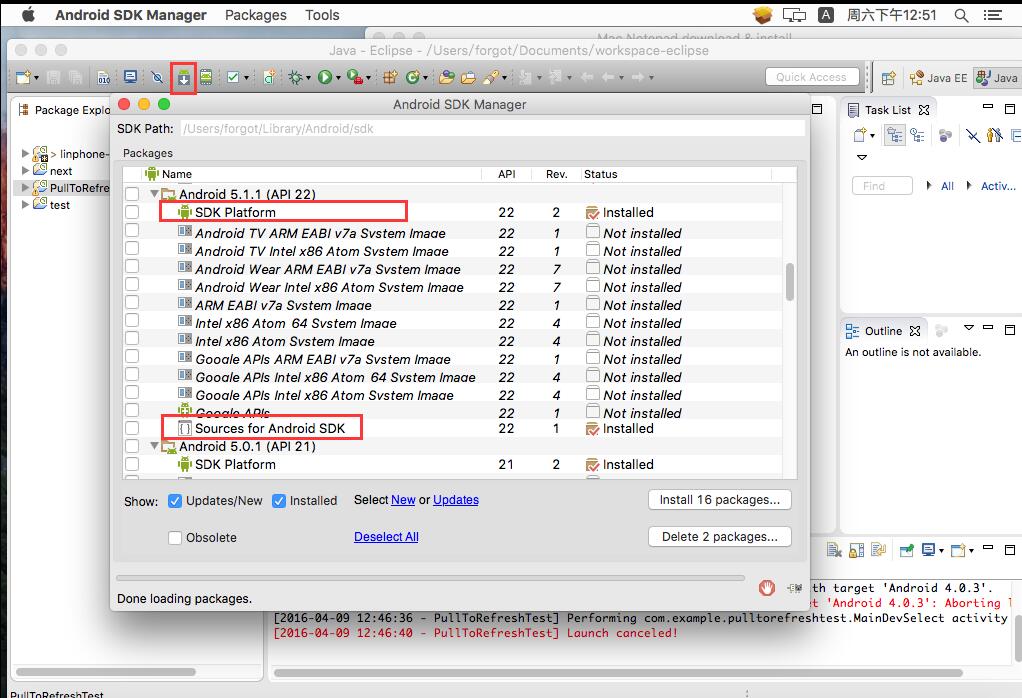Click Install 16 packages button
The image size is (1022, 698).
tap(720, 500)
